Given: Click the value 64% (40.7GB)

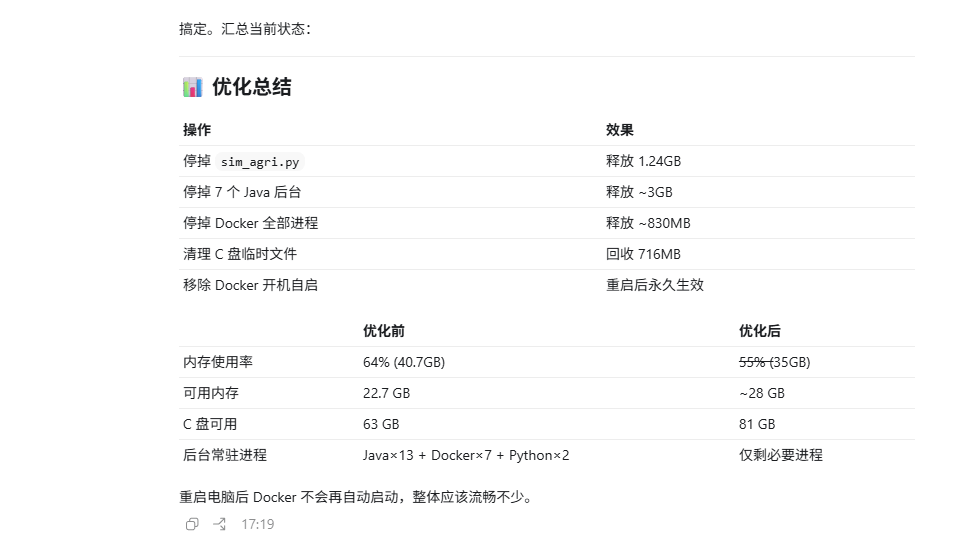Looking at the screenshot, I should pyautogui.click(x=404, y=362).
